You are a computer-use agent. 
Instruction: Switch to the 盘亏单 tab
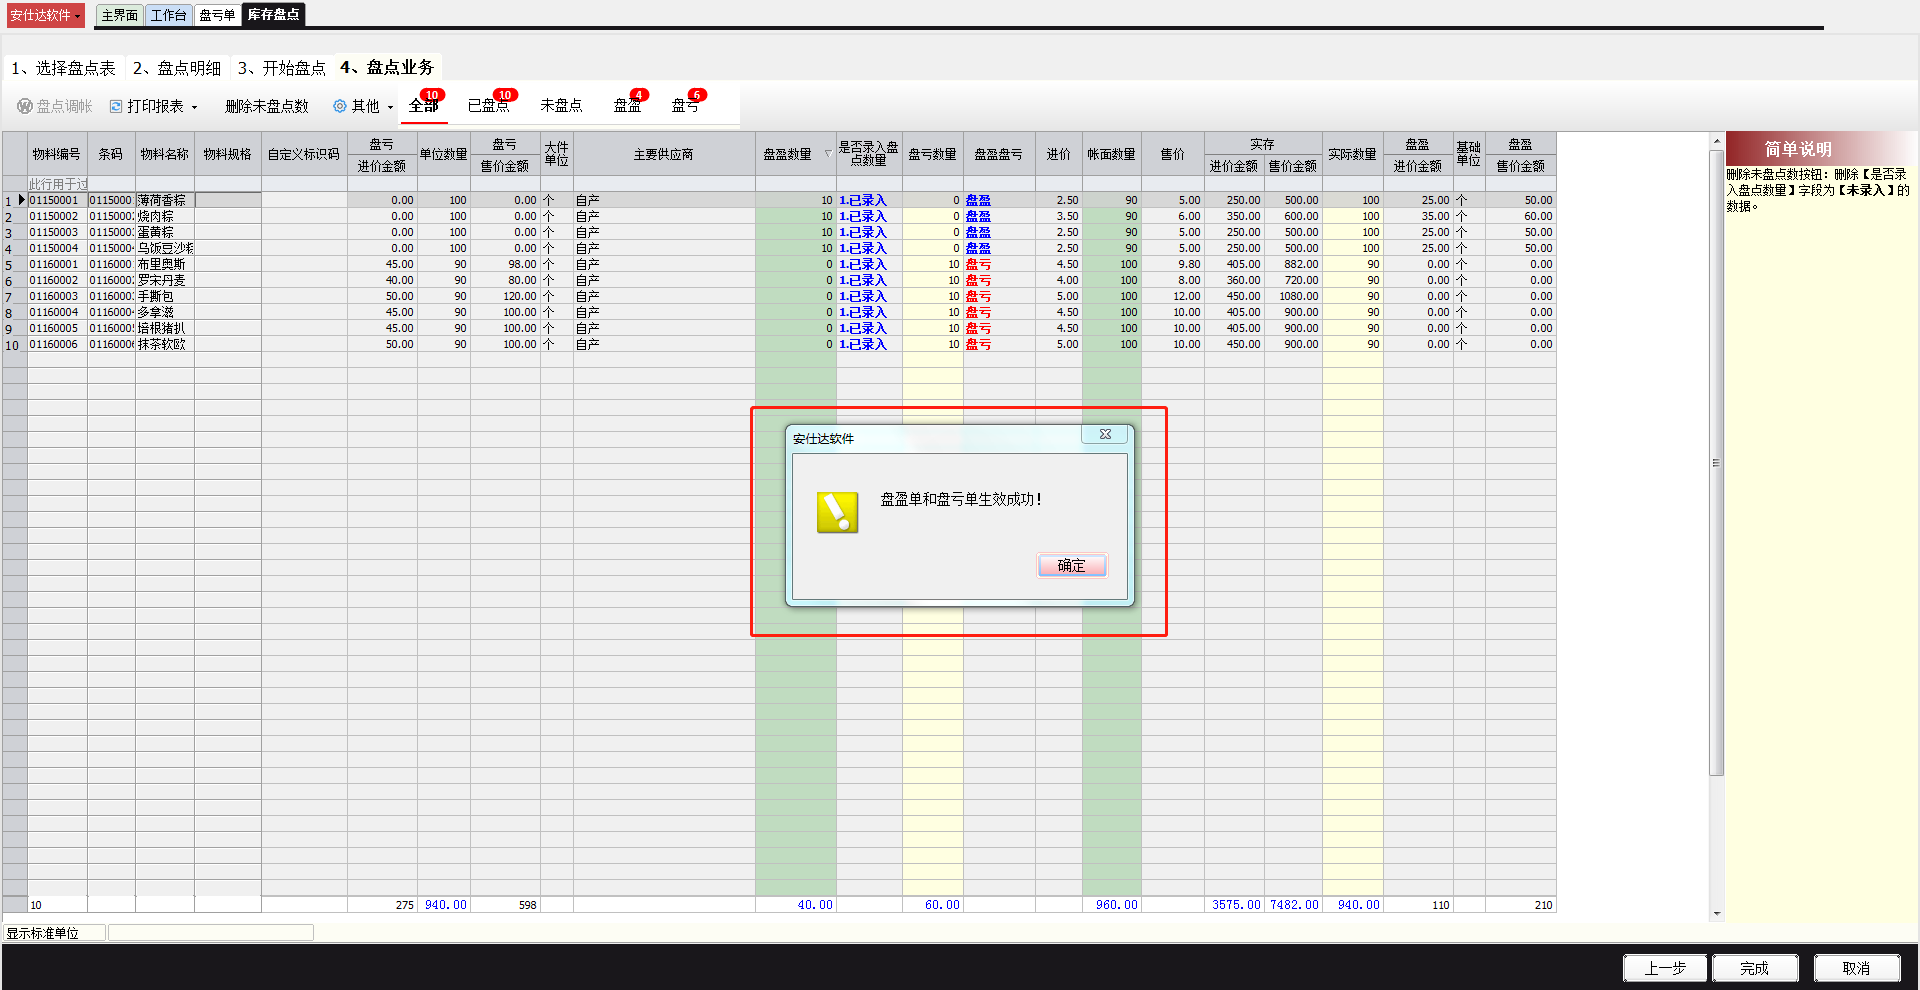click(217, 15)
